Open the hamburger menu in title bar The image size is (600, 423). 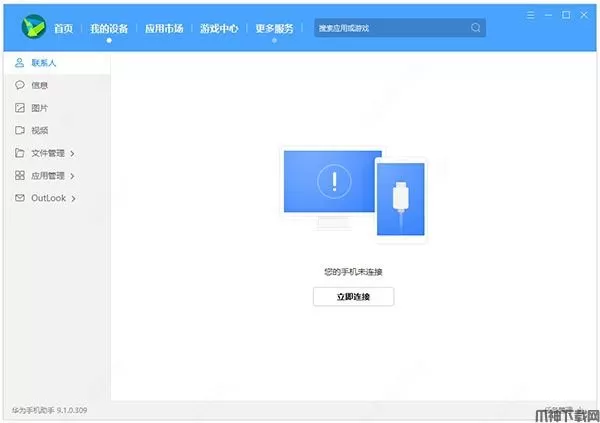(x=530, y=15)
